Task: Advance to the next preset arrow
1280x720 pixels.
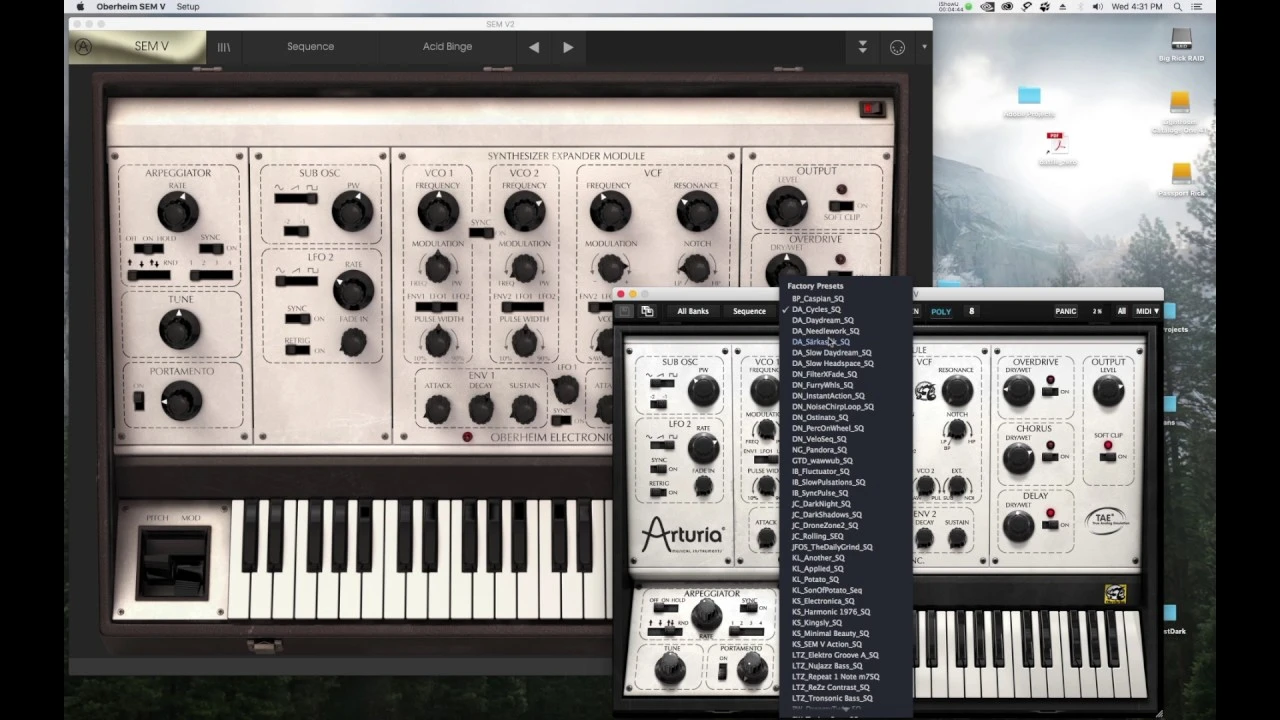Action: [x=568, y=47]
